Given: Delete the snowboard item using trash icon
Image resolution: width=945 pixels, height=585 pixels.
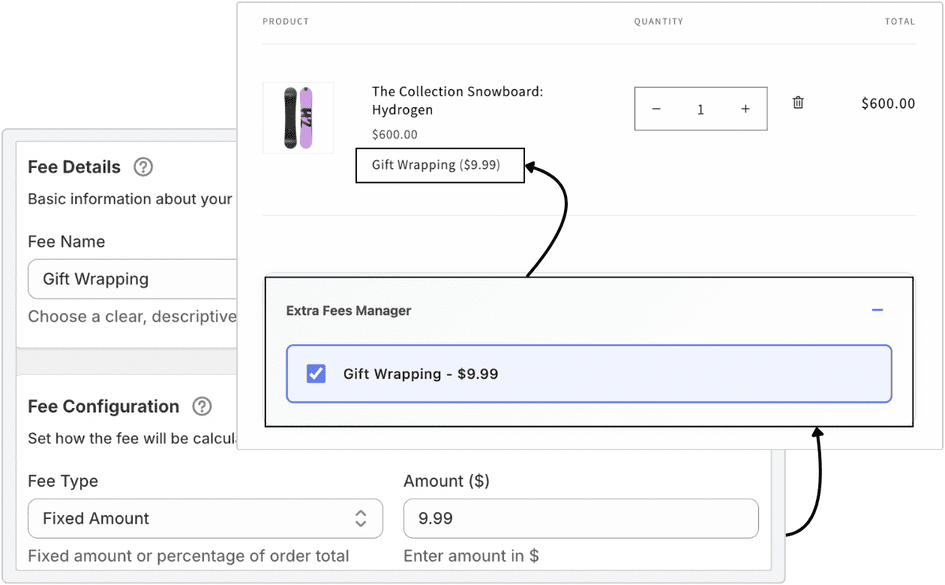Looking at the screenshot, I should pyautogui.click(x=797, y=102).
